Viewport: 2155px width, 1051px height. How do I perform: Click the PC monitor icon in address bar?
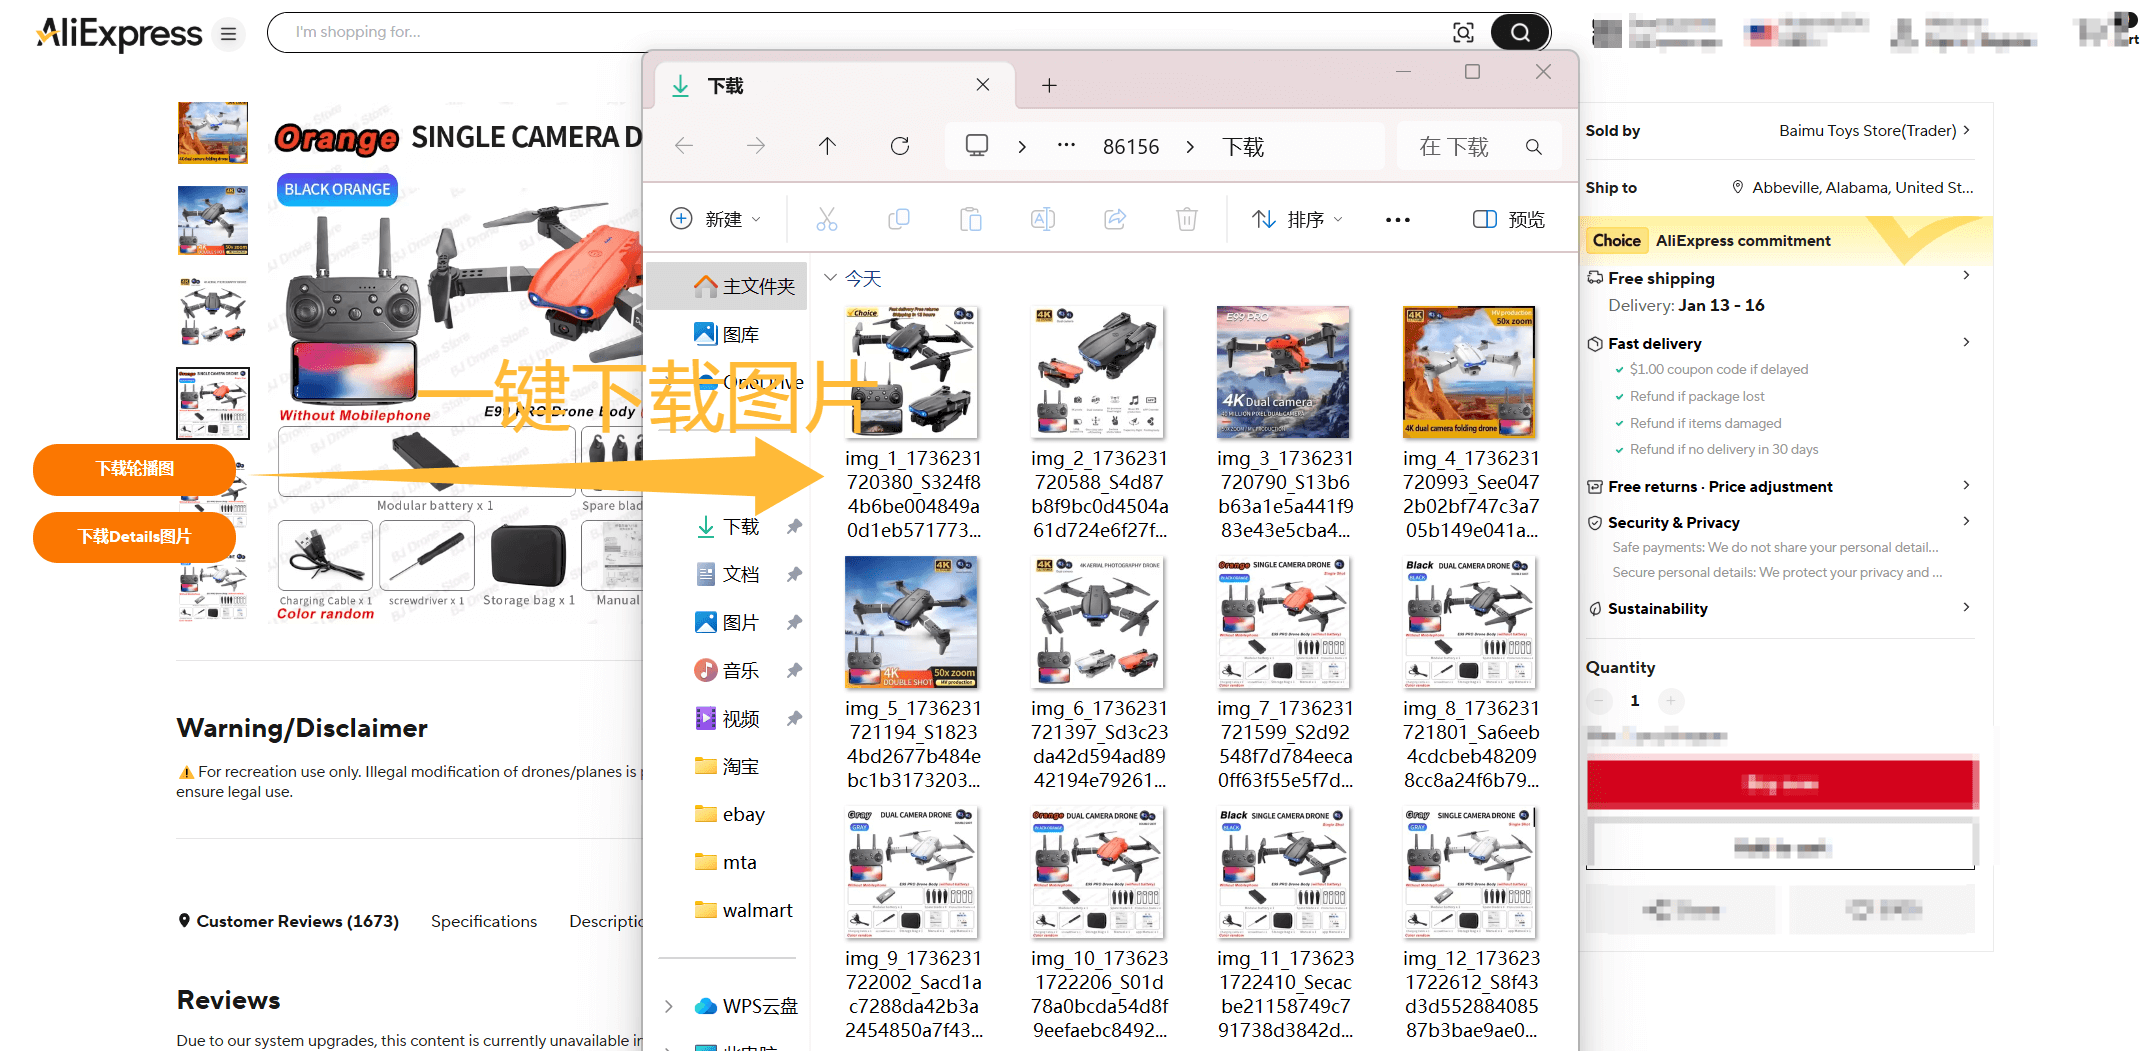[977, 146]
